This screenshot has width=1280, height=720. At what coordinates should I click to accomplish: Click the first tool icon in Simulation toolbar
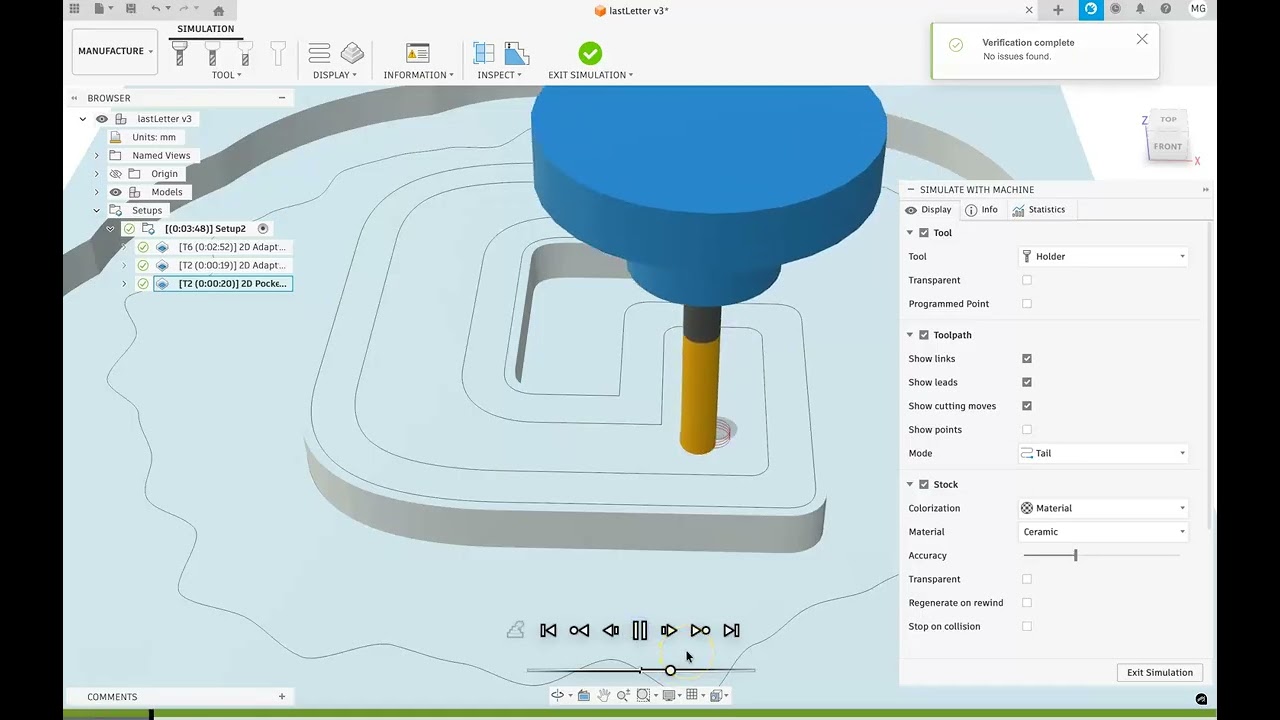click(x=180, y=53)
